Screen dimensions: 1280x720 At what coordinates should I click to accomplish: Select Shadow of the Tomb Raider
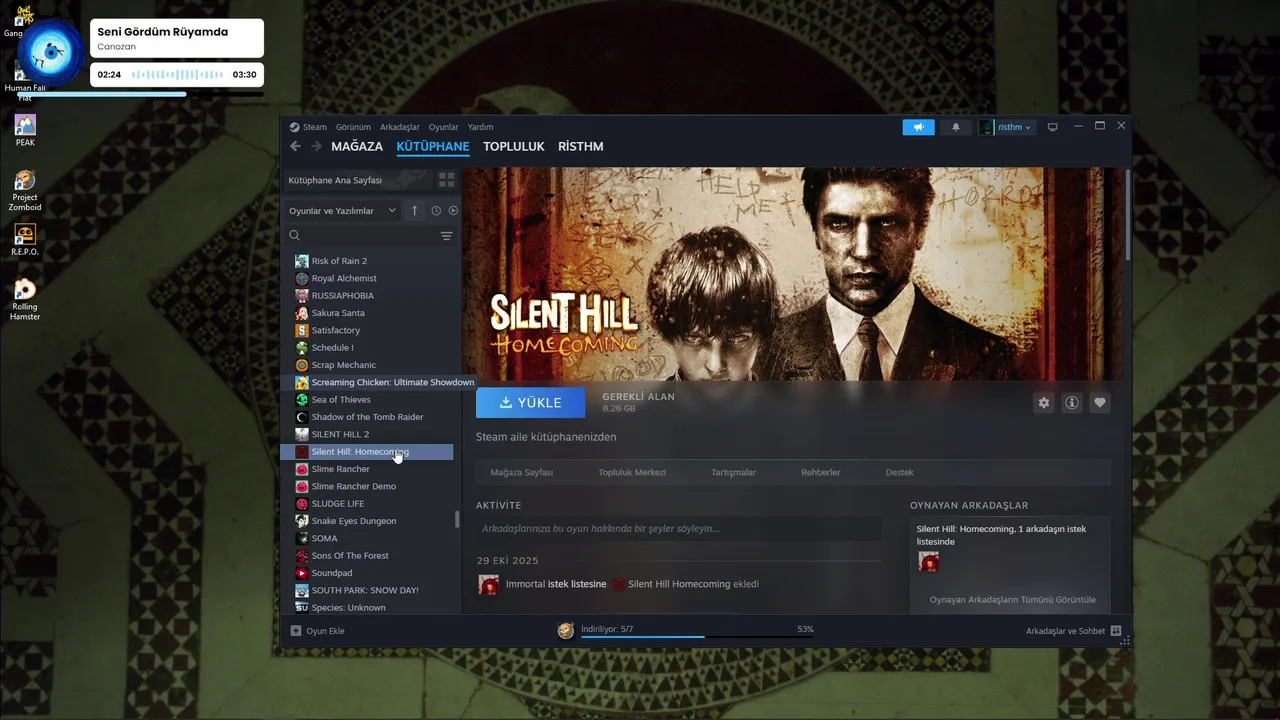pyautogui.click(x=367, y=417)
